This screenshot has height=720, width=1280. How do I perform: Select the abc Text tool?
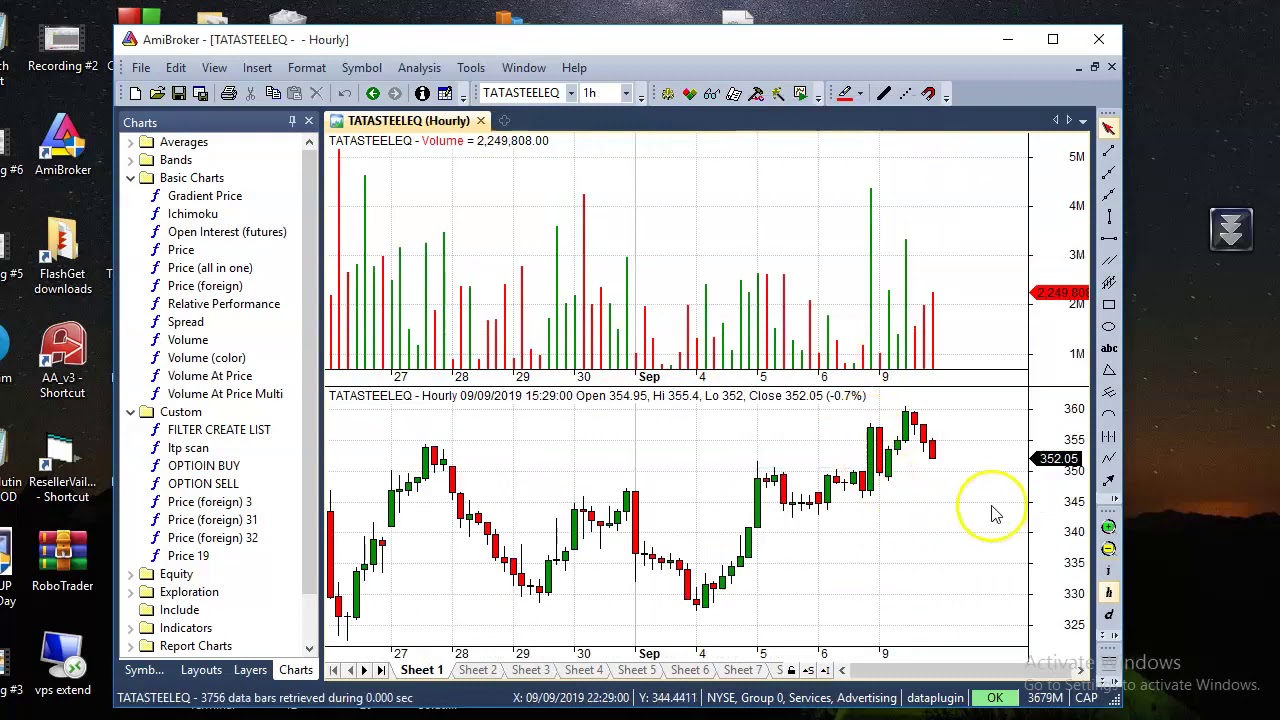coord(1109,348)
